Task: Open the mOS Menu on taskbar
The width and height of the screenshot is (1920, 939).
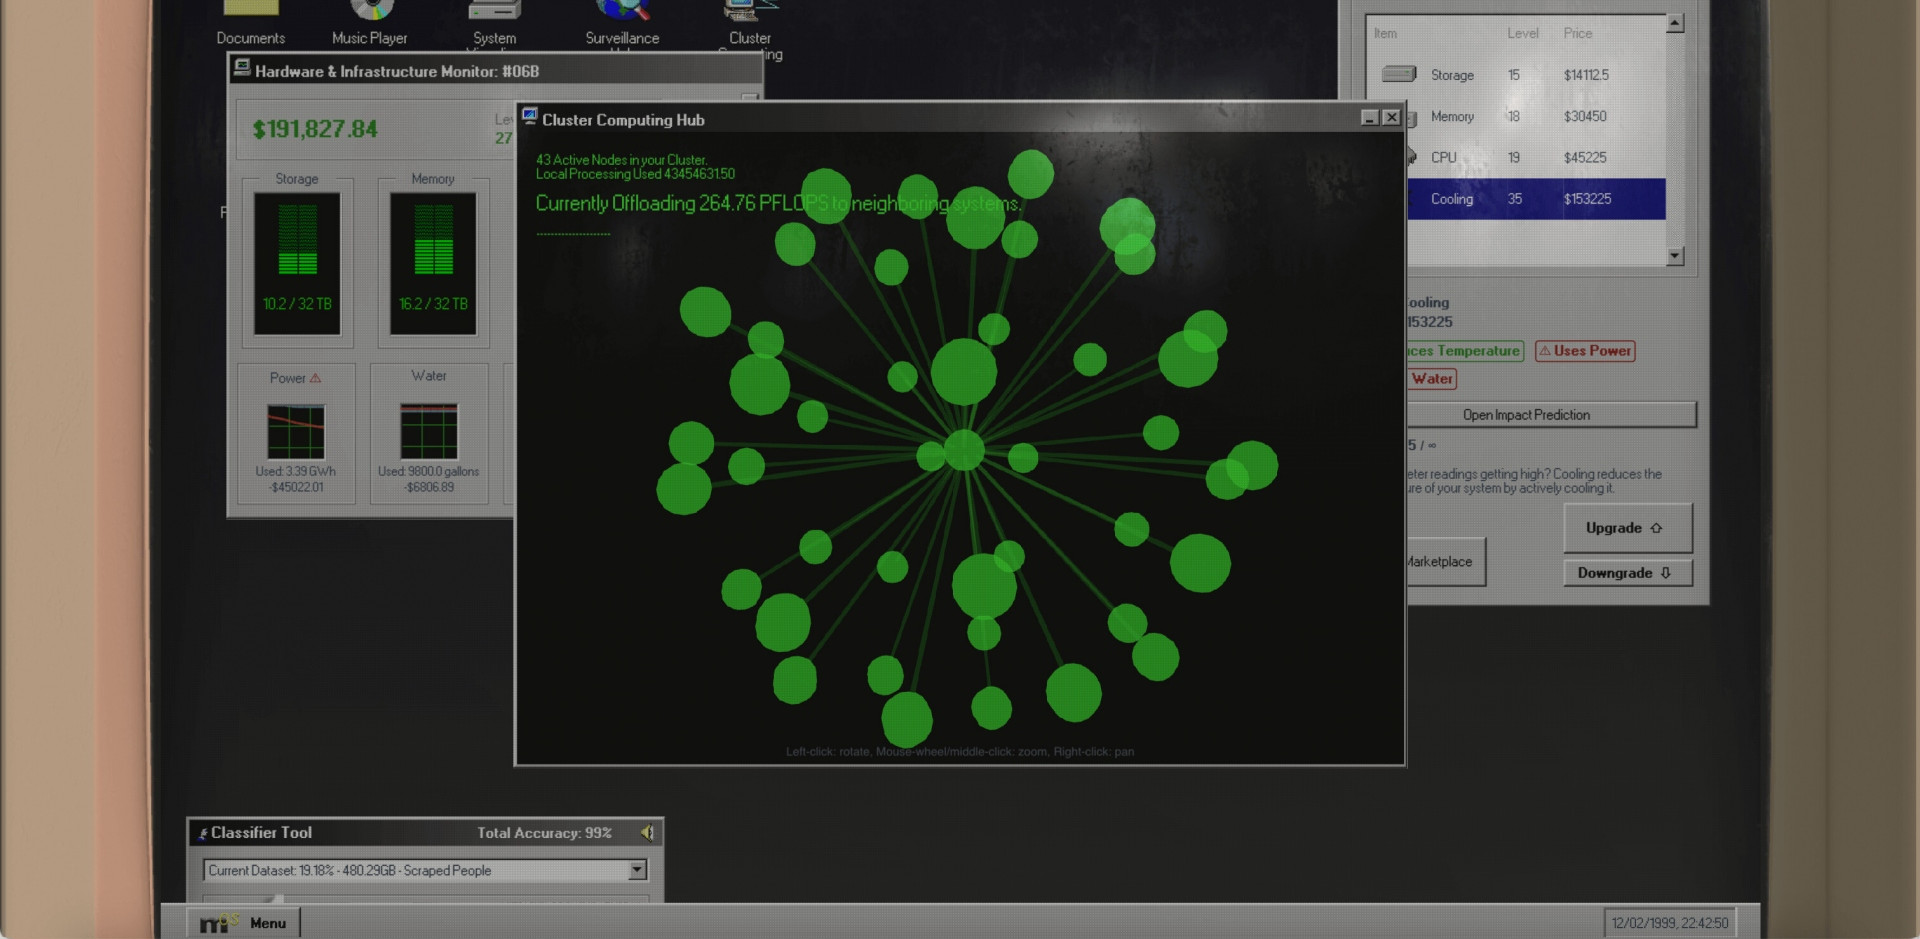Action: click(x=245, y=923)
